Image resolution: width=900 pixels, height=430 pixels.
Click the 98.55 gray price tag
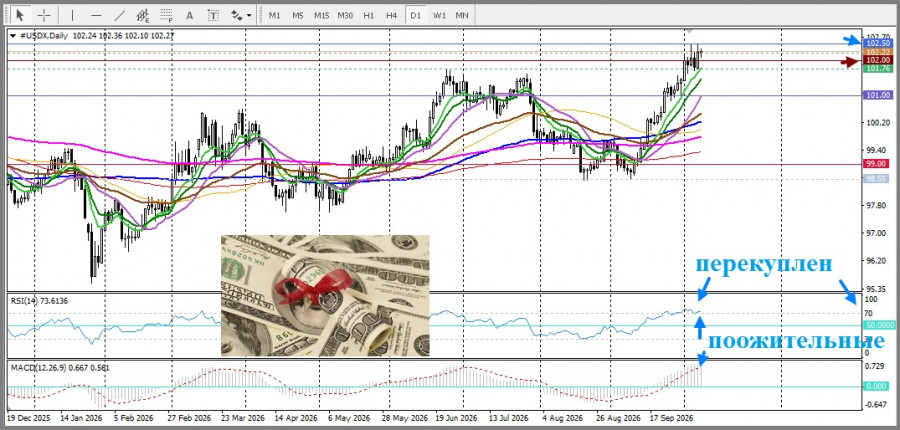point(878,179)
